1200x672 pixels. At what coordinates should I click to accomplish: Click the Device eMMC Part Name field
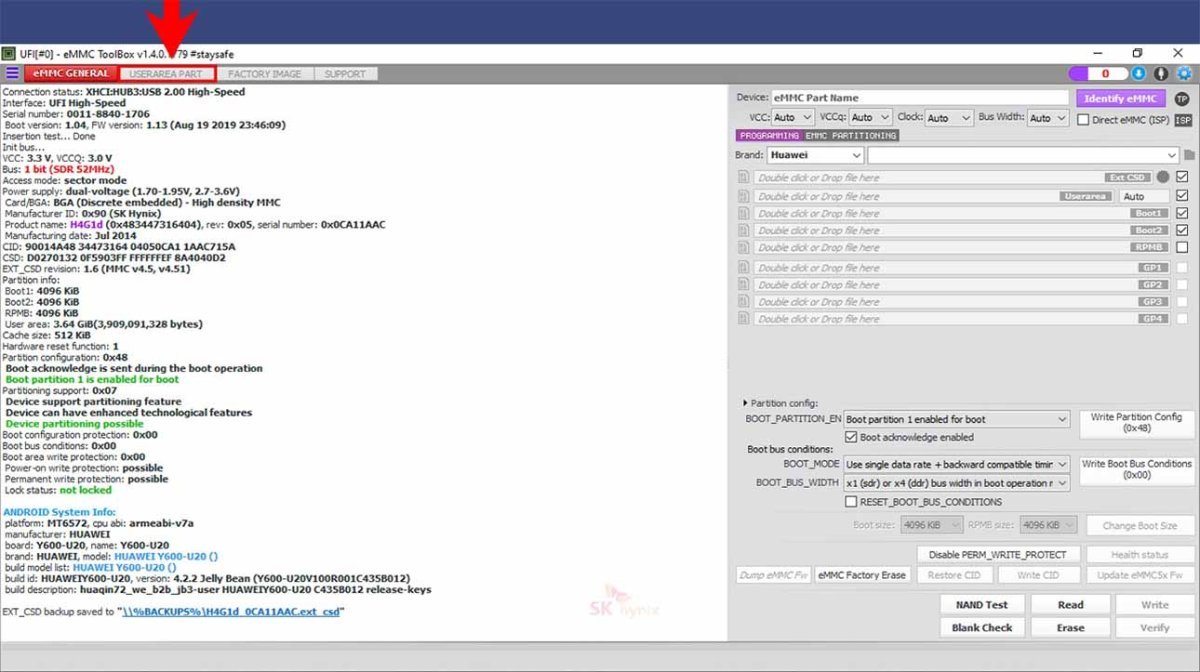(x=919, y=98)
